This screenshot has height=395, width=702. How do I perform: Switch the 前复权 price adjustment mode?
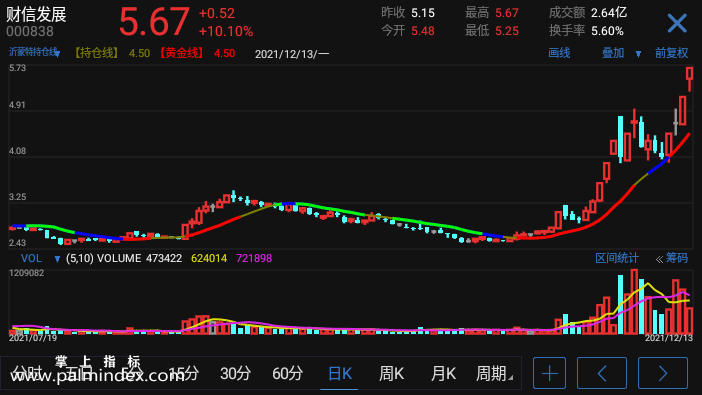(671, 53)
